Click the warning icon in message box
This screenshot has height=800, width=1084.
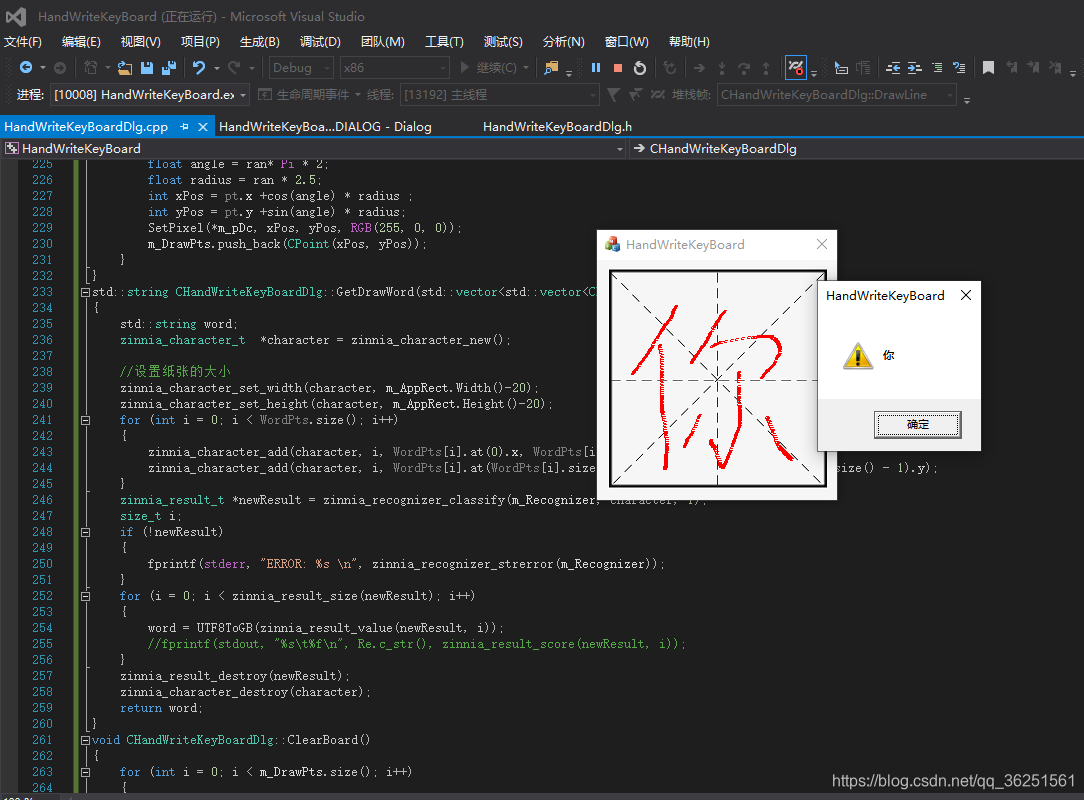[x=858, y=356]
